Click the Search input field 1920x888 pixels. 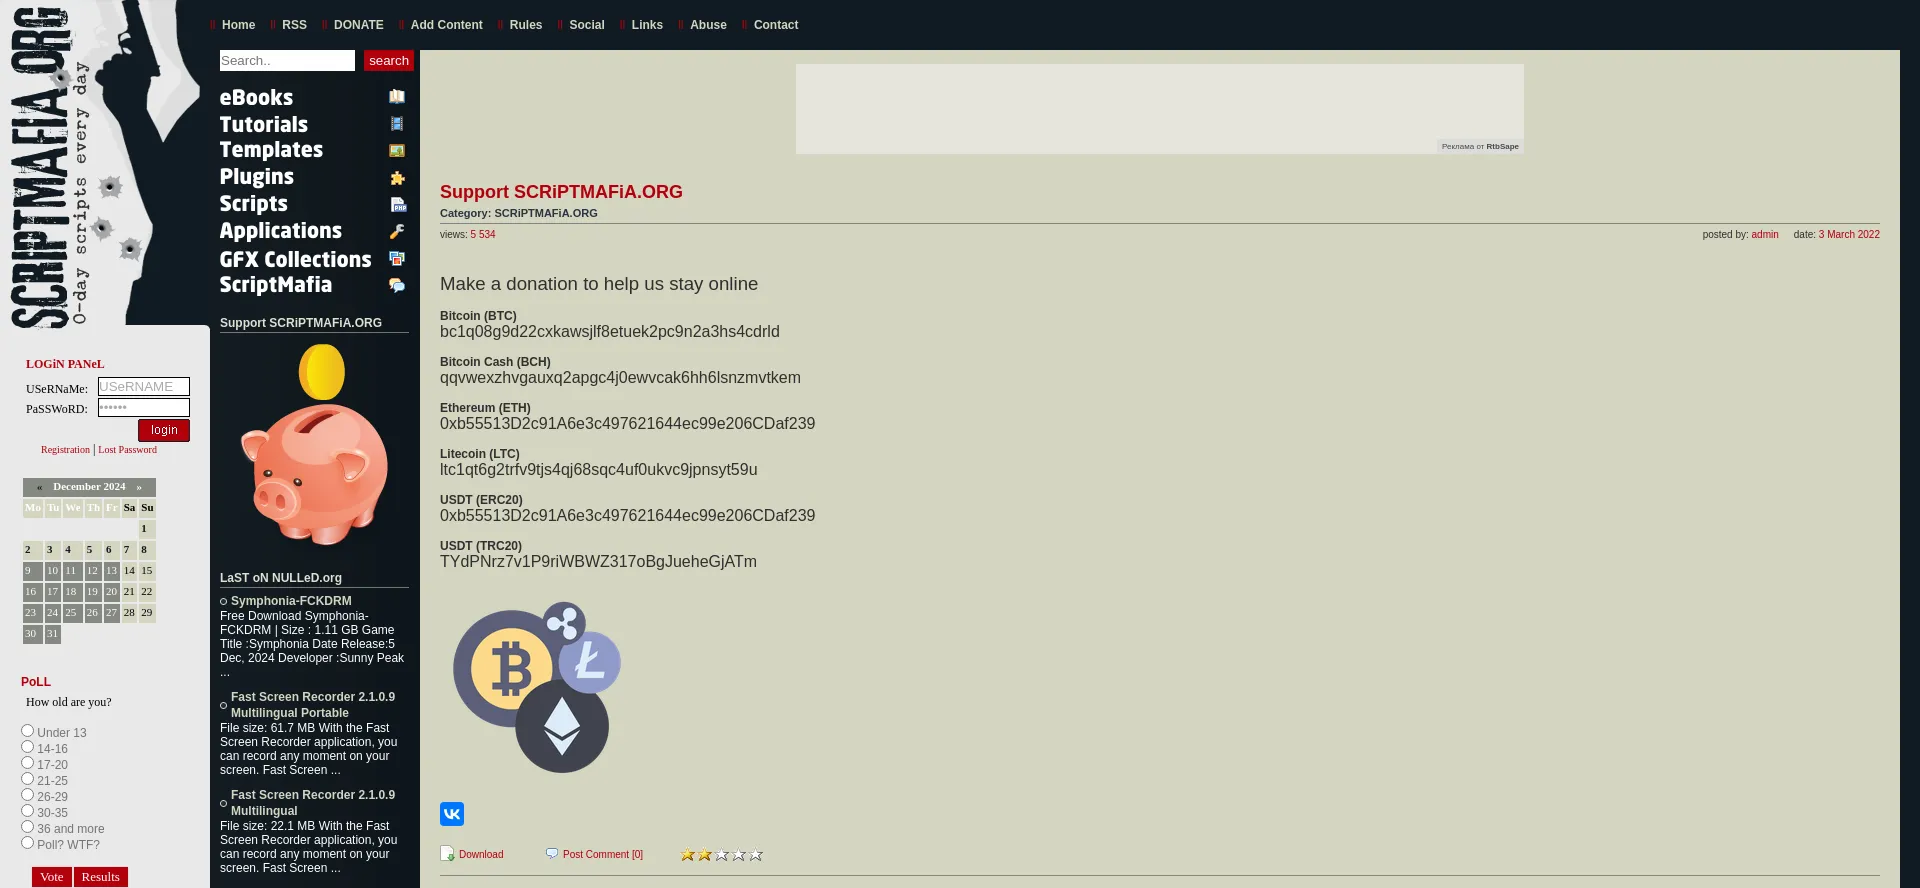pos(287,61)
